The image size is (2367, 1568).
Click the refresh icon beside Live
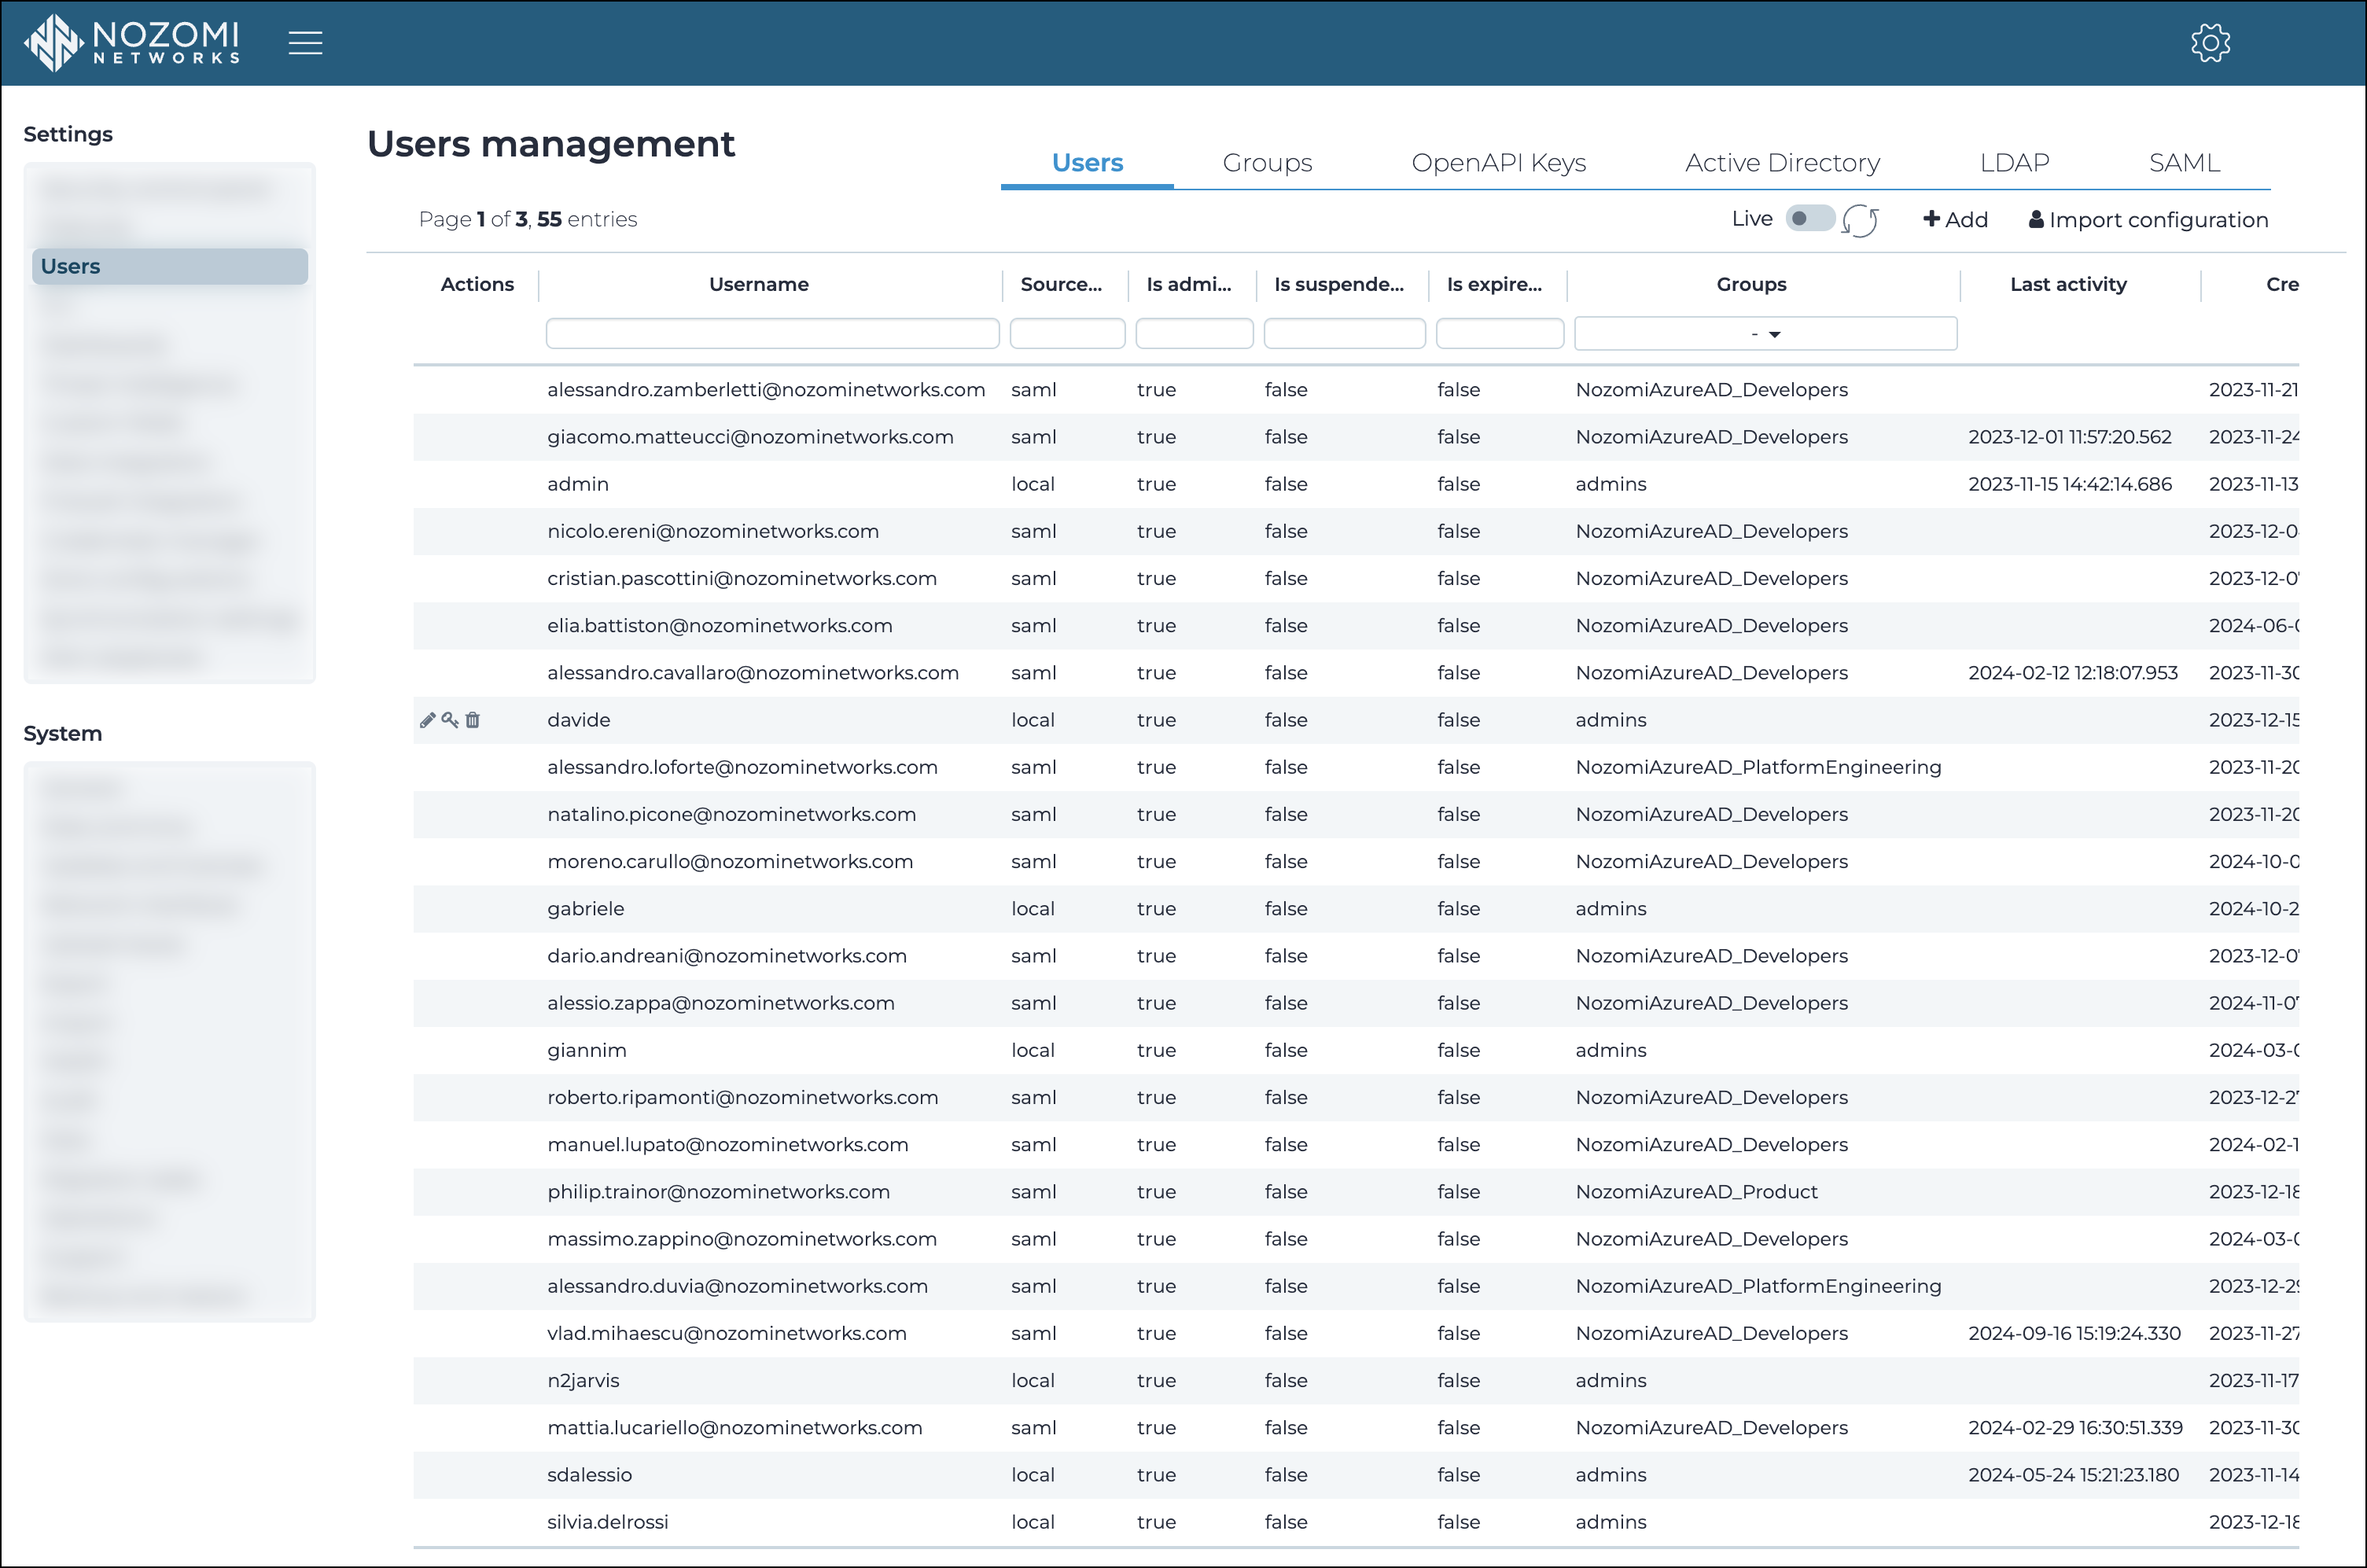point(1860,220)
